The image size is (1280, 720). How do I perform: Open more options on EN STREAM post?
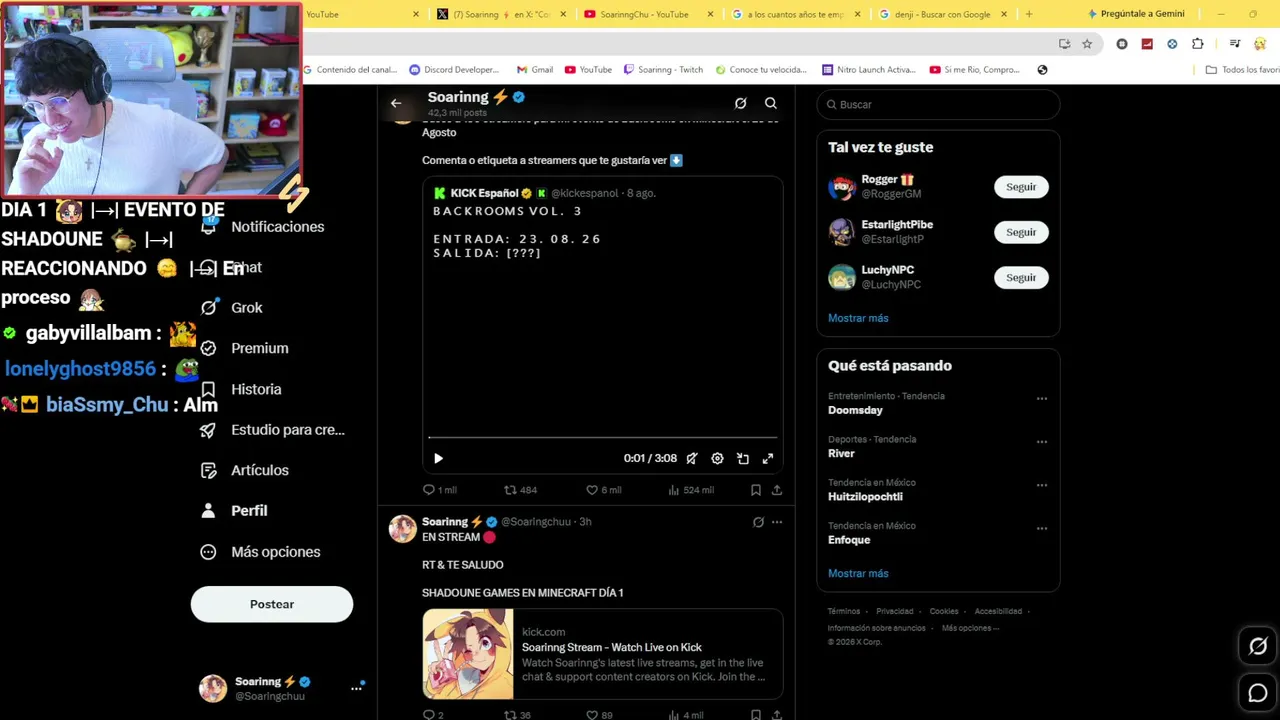[x=777, y=522]
